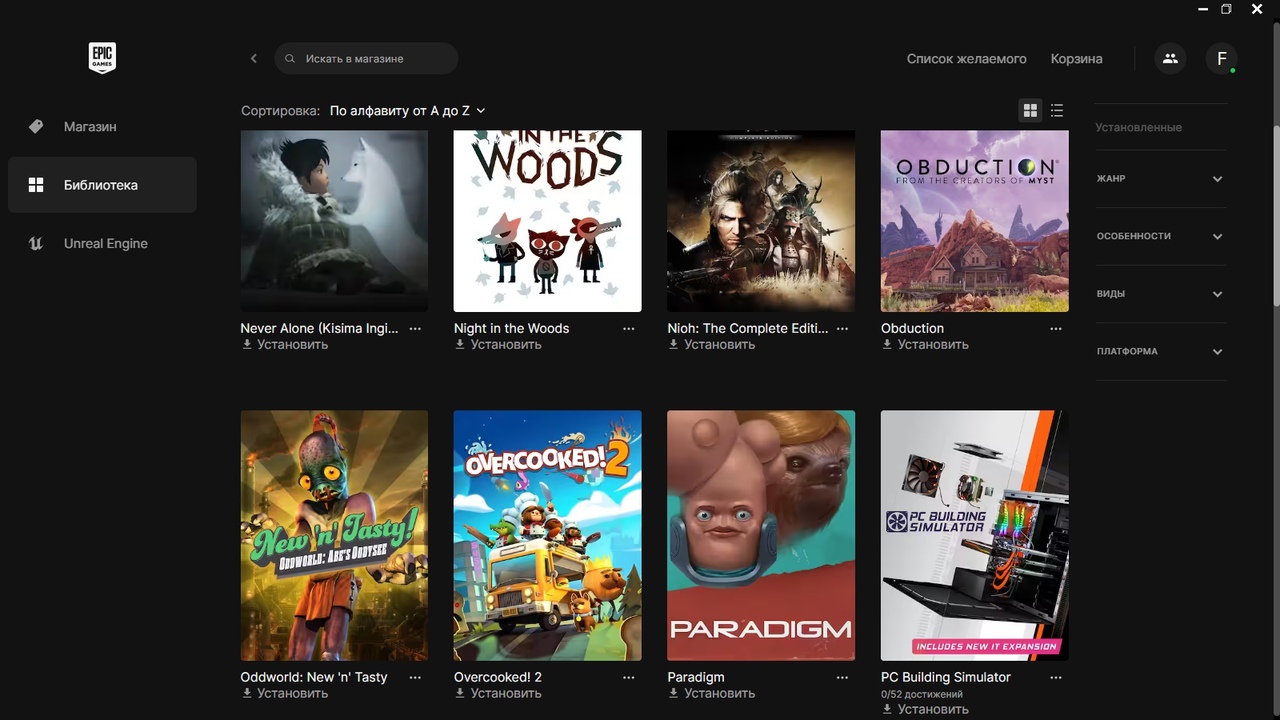Viewport: 1280px width, 720px height.
Task: Open more options for Obduction
Action: pos(1056,328)
